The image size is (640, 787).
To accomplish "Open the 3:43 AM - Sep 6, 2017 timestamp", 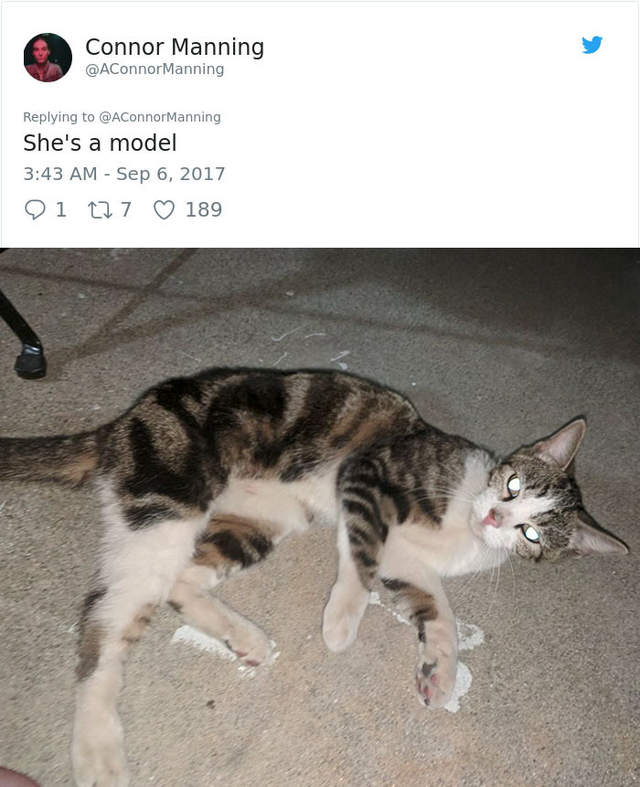I will 124,174.
